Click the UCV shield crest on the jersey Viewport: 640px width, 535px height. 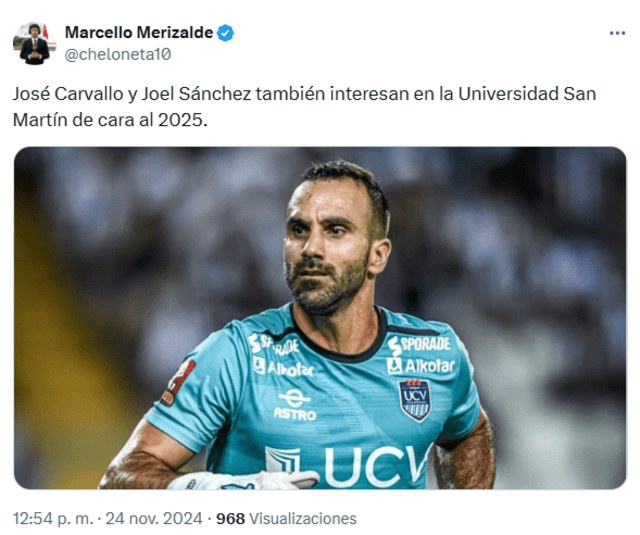(415, 400)
